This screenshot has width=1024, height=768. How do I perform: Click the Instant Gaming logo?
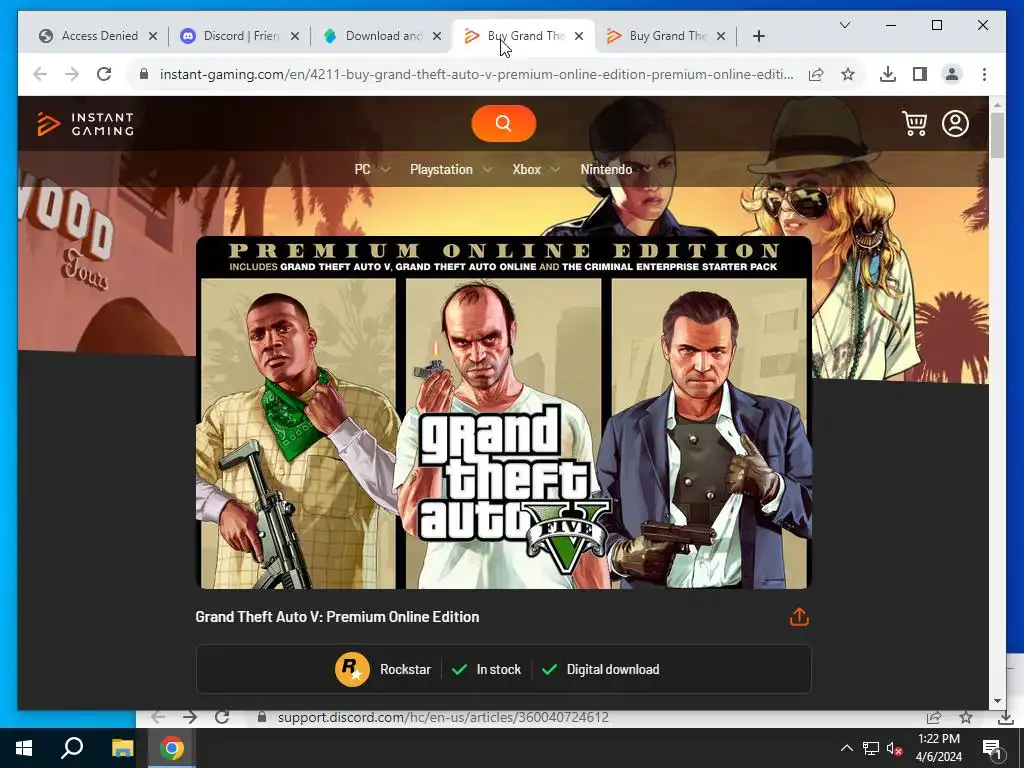(x=86, y=123)
